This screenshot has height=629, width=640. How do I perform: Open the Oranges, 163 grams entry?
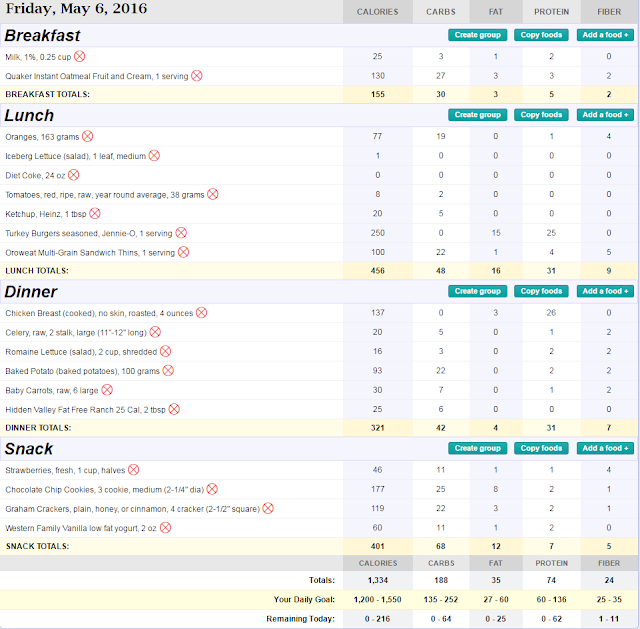(42, 137)
